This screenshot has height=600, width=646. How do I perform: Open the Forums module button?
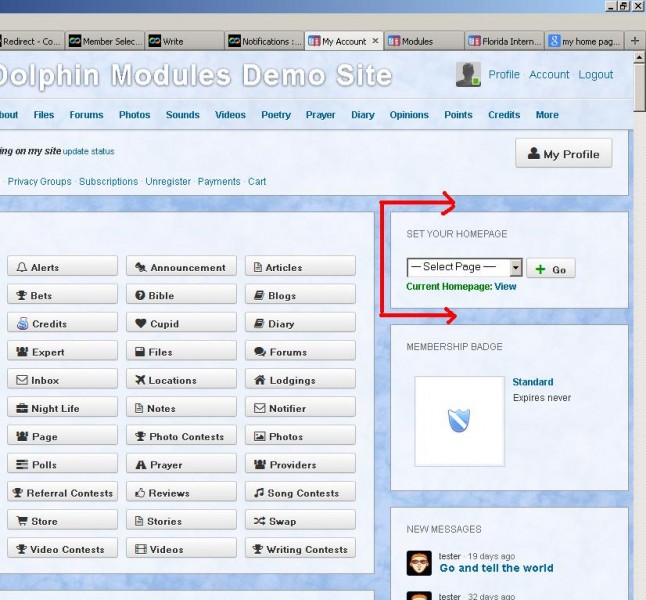pos(300,352)
